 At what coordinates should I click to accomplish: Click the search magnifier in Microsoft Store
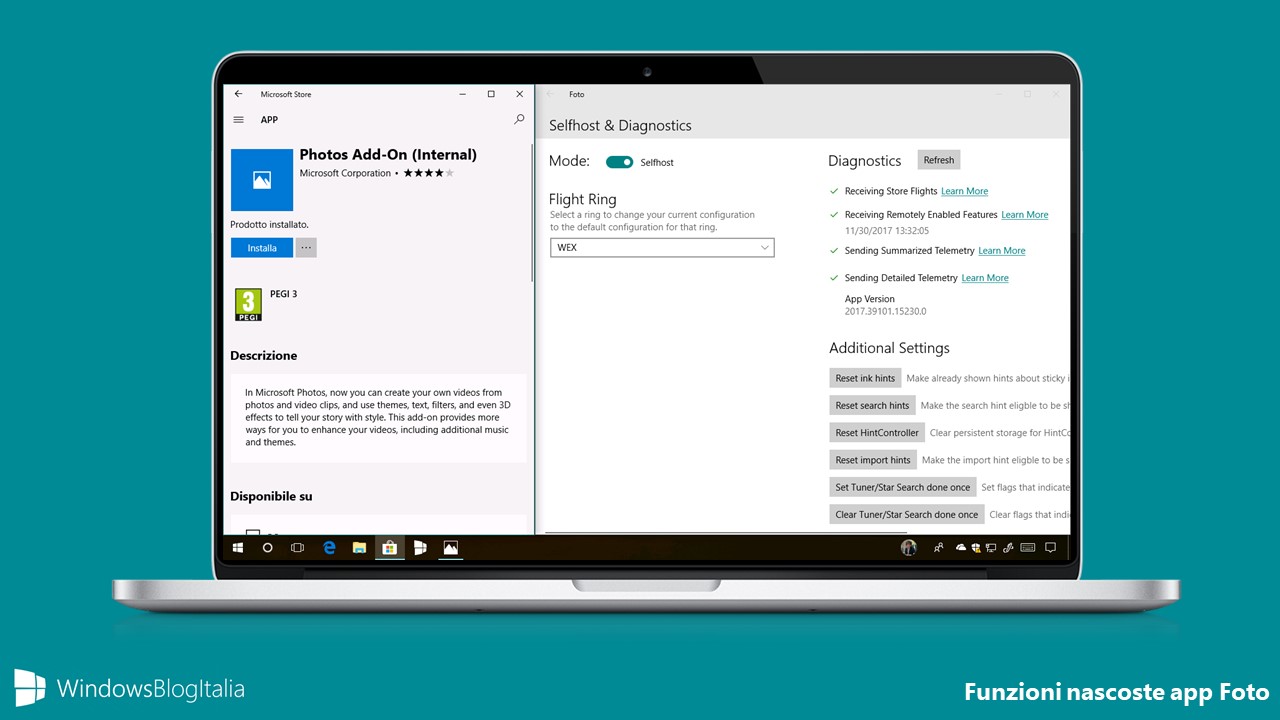click(x=519, y=119)
